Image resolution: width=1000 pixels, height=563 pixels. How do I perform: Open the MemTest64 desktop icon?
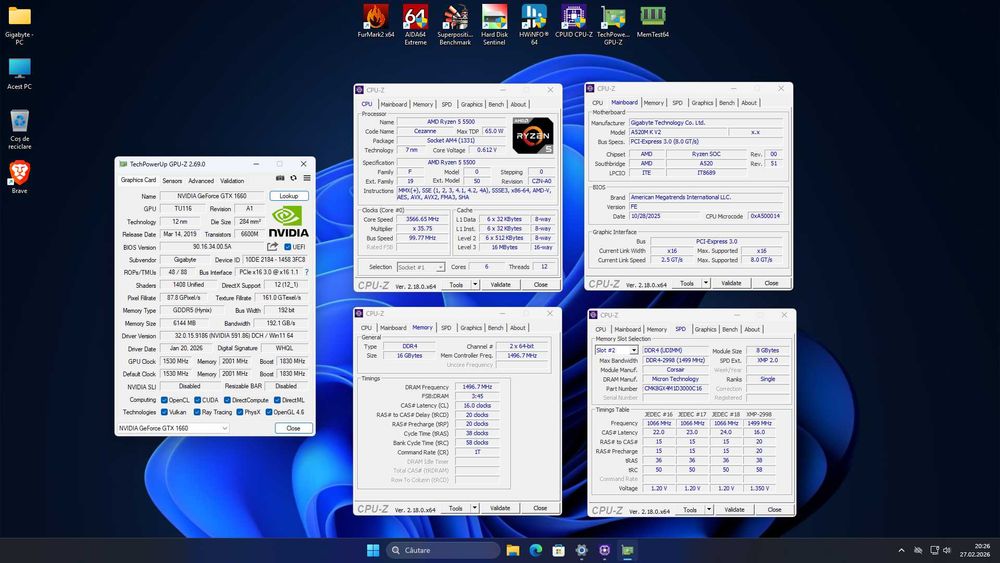(652, 22)
